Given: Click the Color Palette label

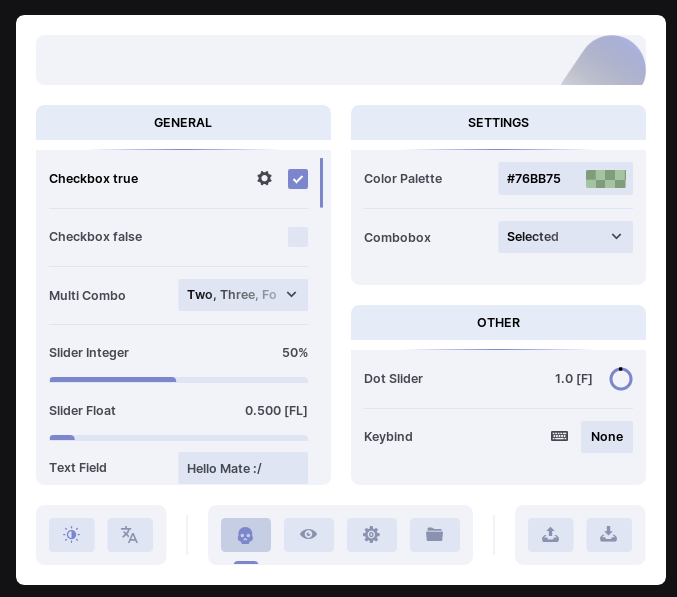Looking at the screenshot, I should [403, 179].
